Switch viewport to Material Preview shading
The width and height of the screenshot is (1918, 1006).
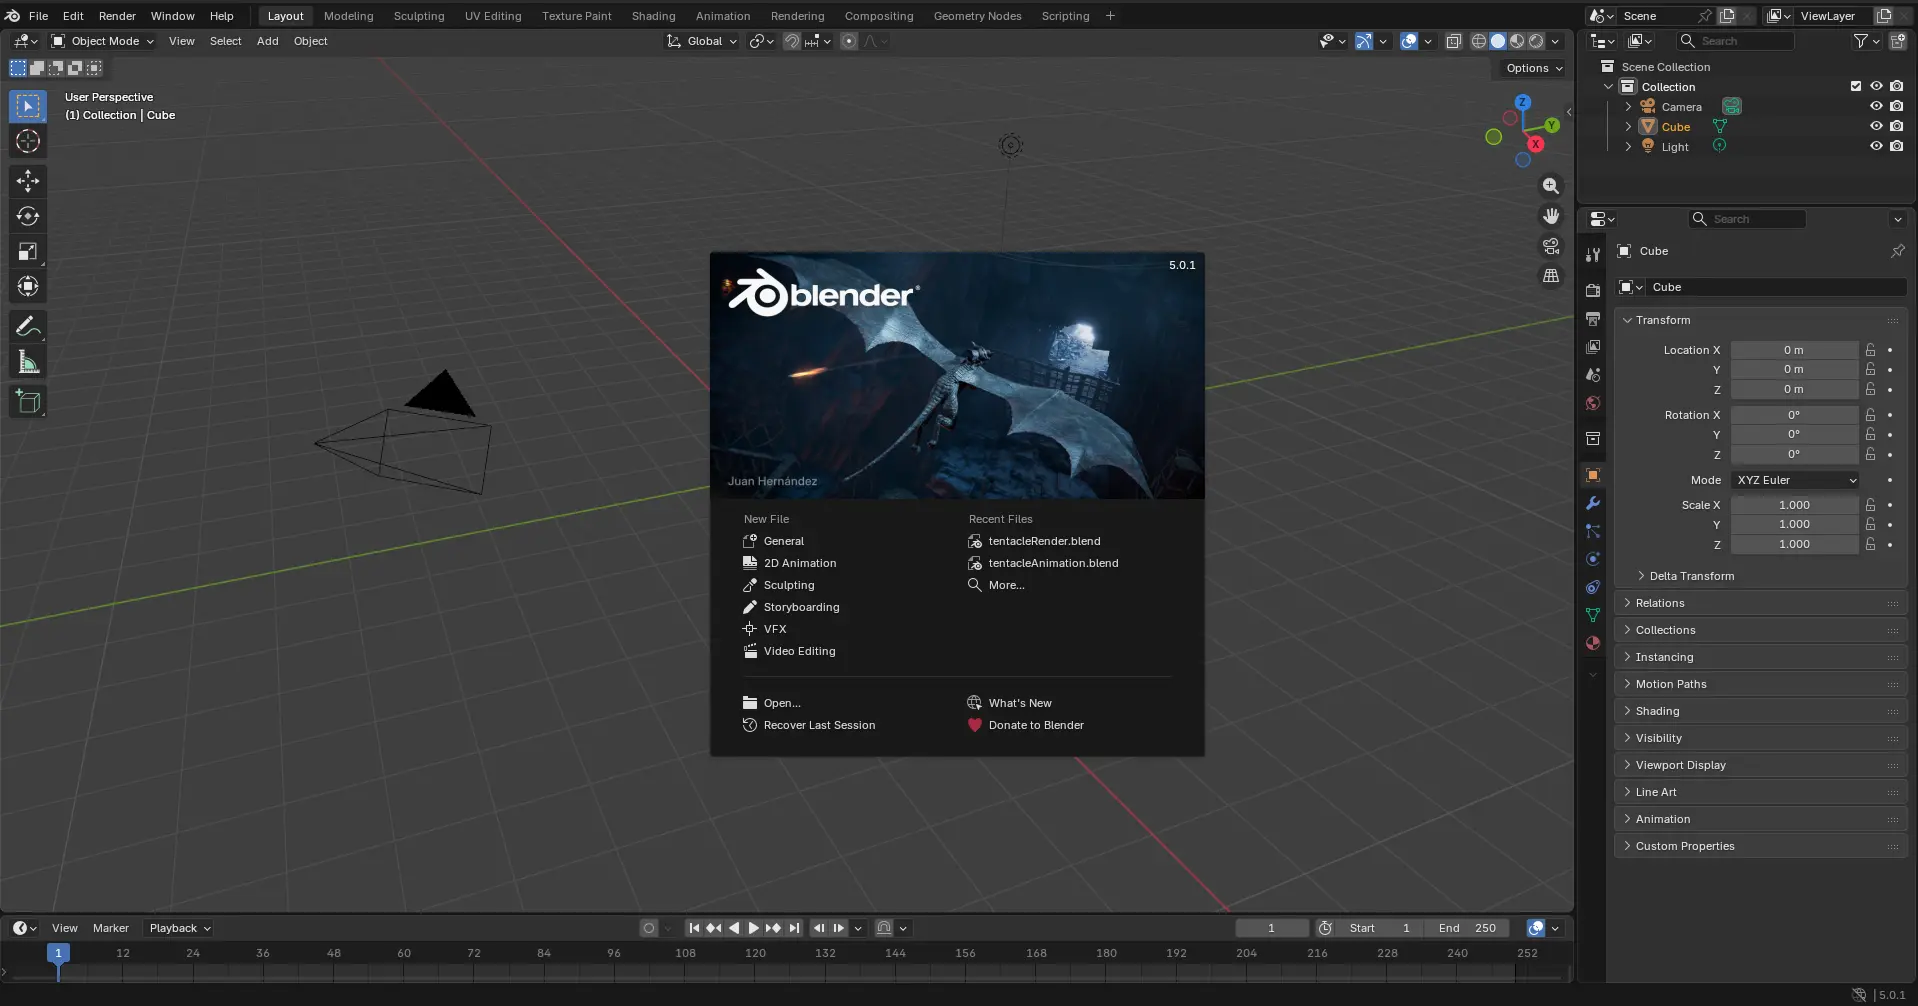point(1516,41)
